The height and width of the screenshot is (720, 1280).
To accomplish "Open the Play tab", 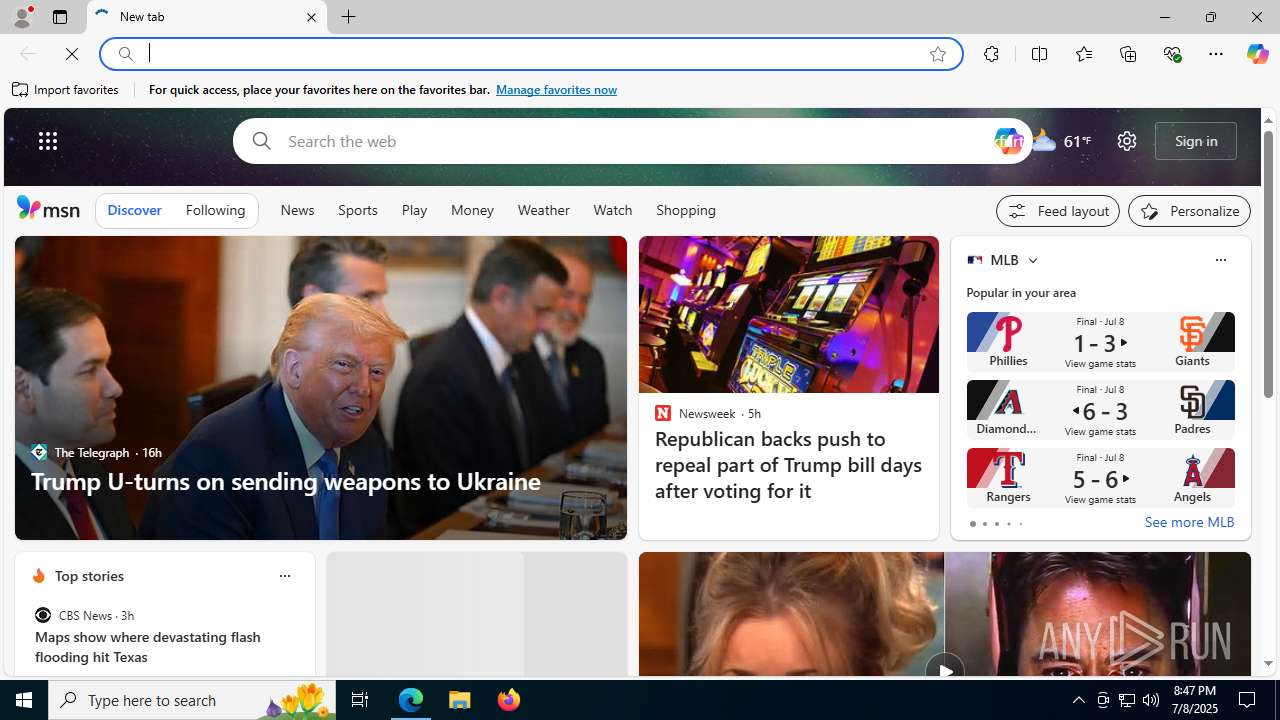I will (x=414, y=211).
